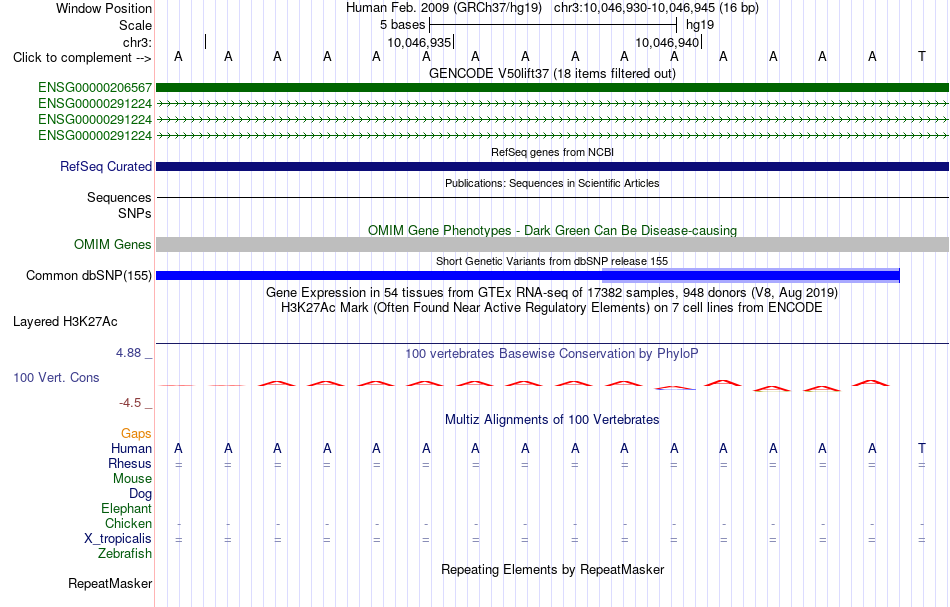This screenshot has height=607, width=950.
Task: Open the OMIM Gene Phenotypes track title
Action: (x=552, y=231)
